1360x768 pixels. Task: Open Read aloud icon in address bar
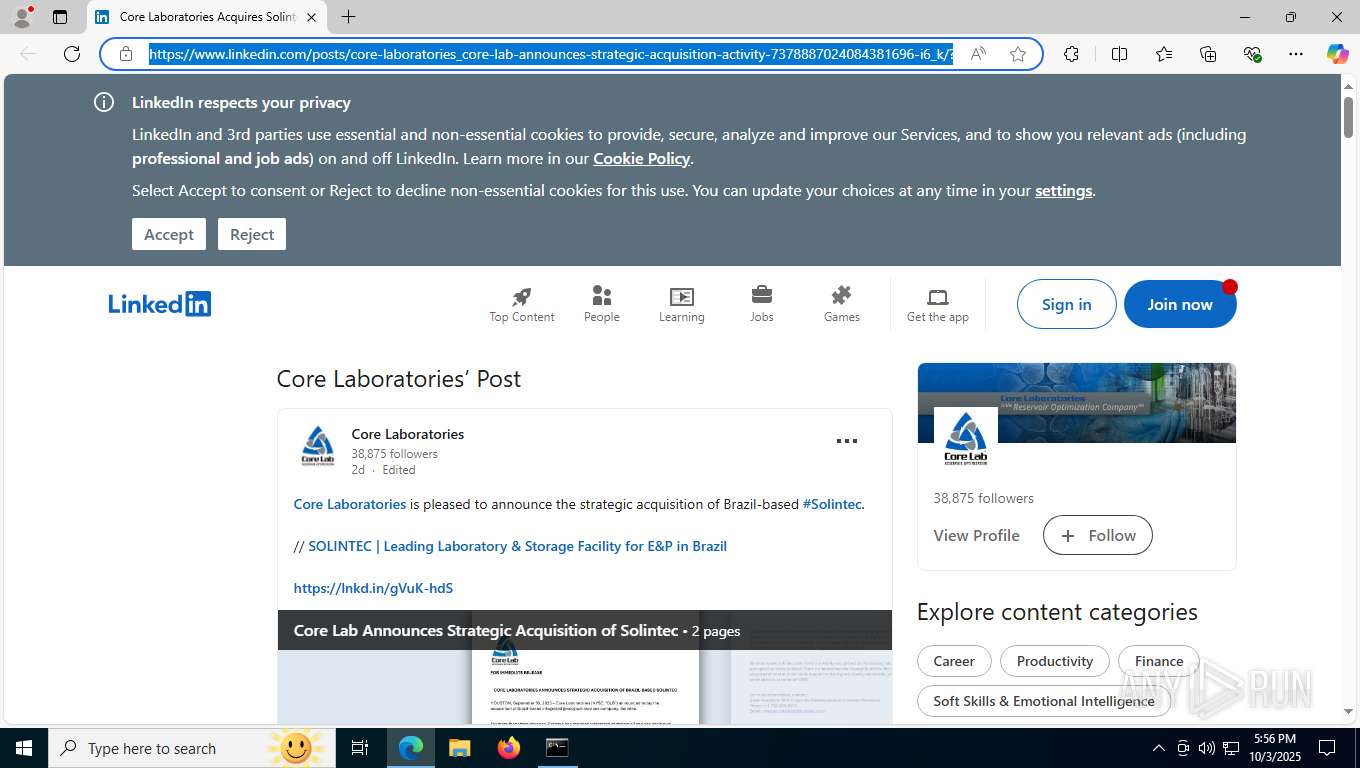coord(978,54)
